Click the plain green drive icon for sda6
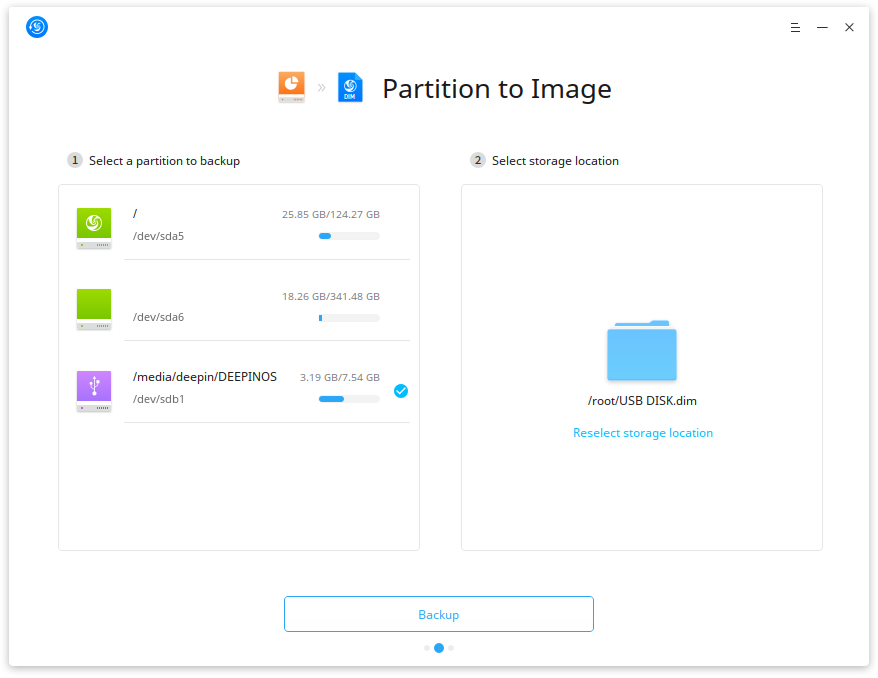This screenshot has width=878, height=678. pos(94,309)
